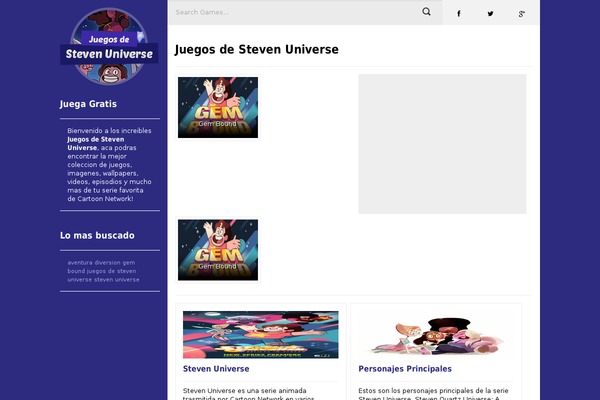Click the Juegos de Steven Universe logo
The height and width of the screenshot is (400, 600).
[109, 47]
